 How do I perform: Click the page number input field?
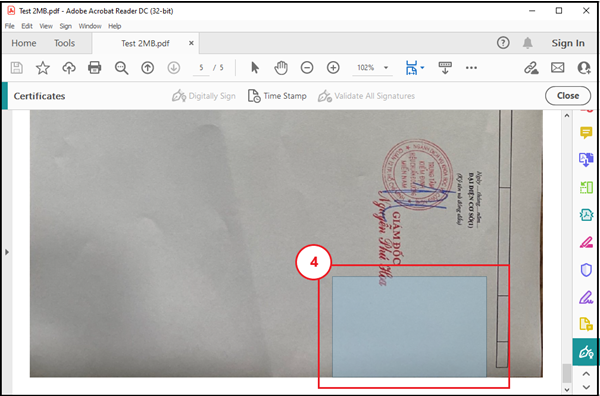click(x=201, y=68)
